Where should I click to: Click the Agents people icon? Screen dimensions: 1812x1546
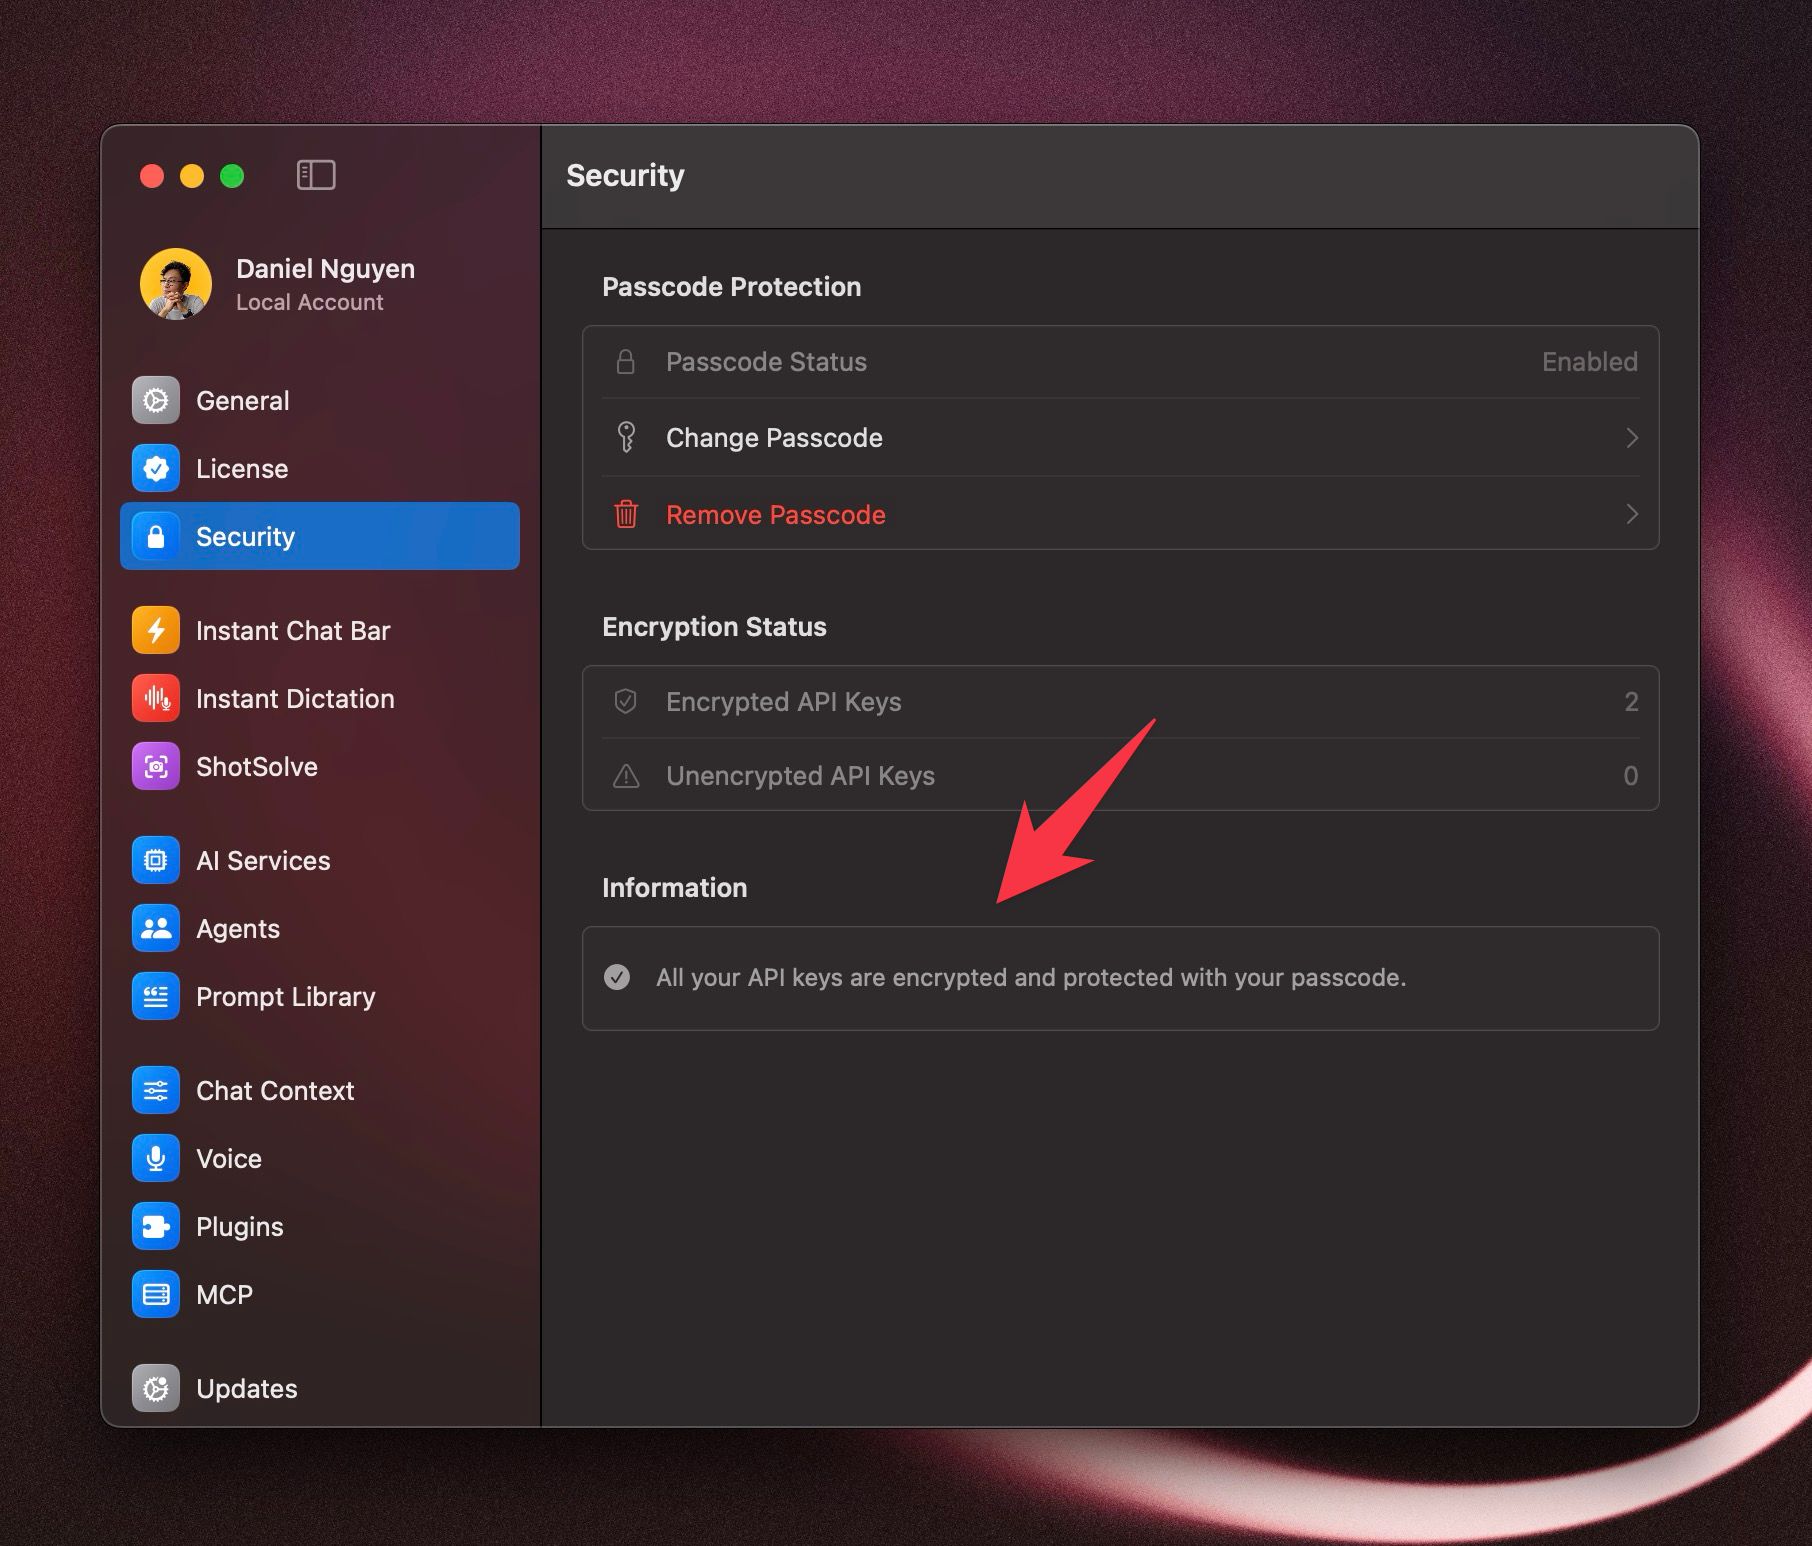tap(156, 929)
